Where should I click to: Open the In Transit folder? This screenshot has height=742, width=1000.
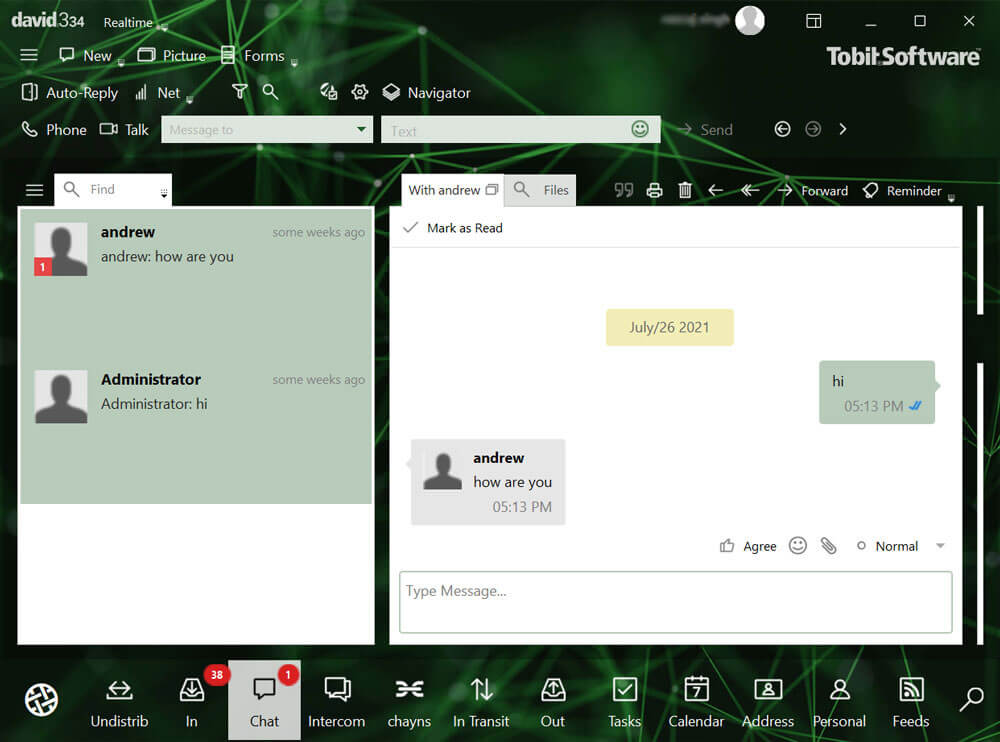click(x=482, y=703)
